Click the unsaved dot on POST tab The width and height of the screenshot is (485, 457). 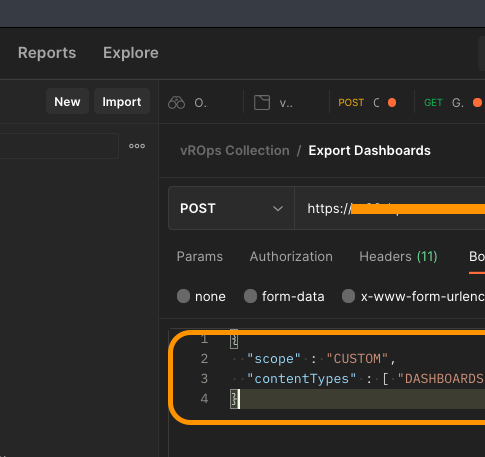[x=392, y=103]
